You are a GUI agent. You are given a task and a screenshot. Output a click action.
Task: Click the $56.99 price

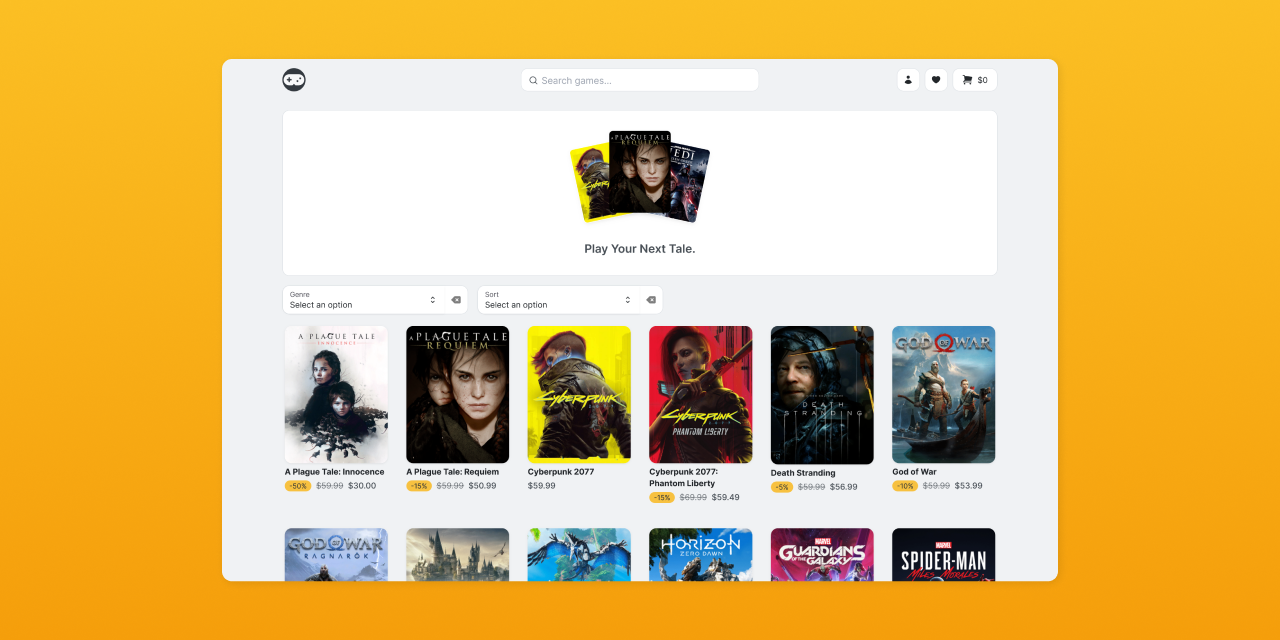844,487
